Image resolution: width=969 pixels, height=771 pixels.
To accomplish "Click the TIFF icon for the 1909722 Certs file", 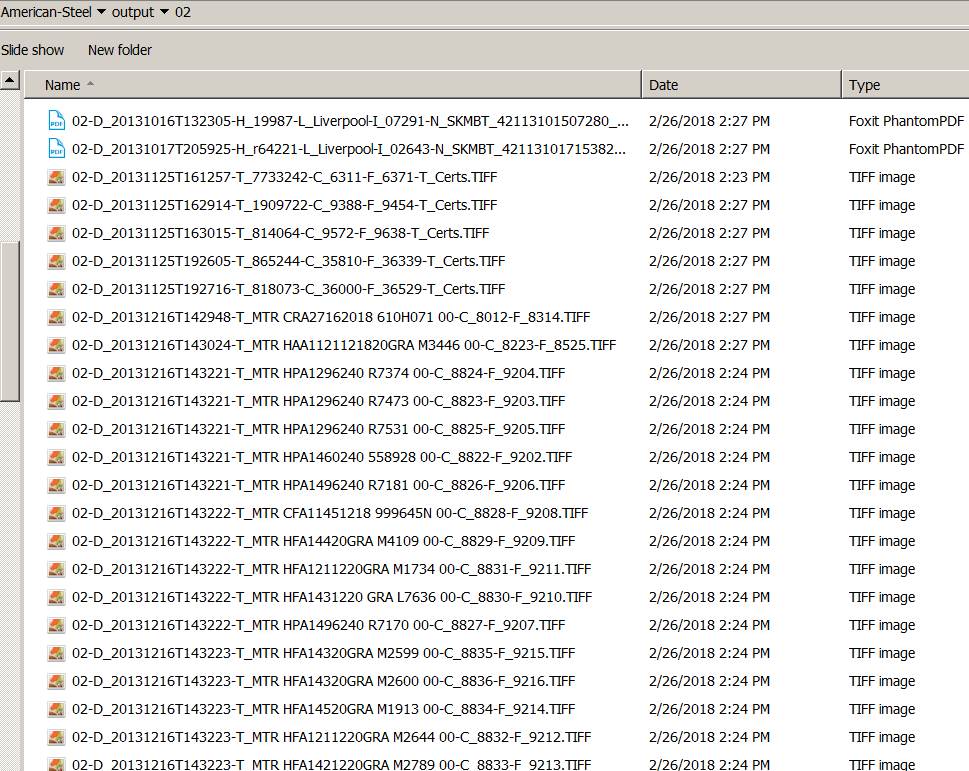I will click(56, 205).
